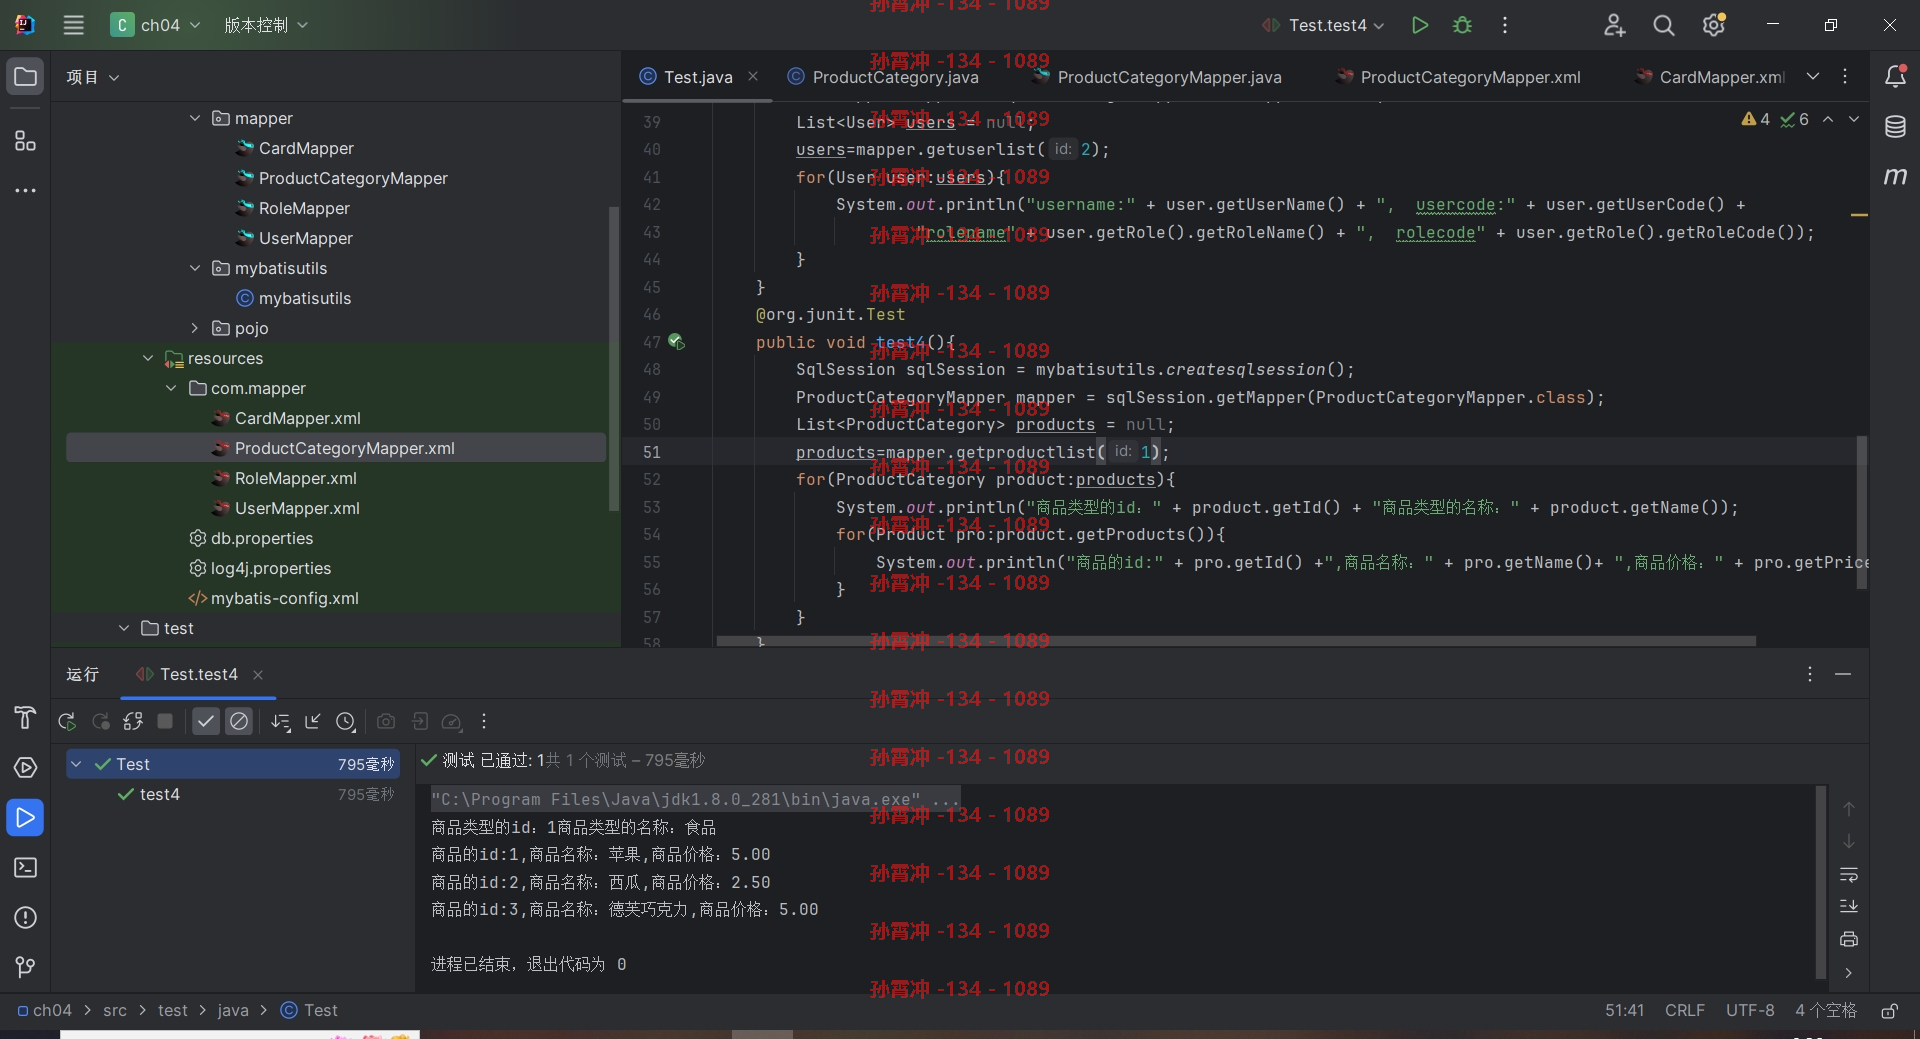Screen dimensions: 1920x1039
Task: Switch to ProductCategoryMapper.xml editor tab
Action: pos(1459,77)
